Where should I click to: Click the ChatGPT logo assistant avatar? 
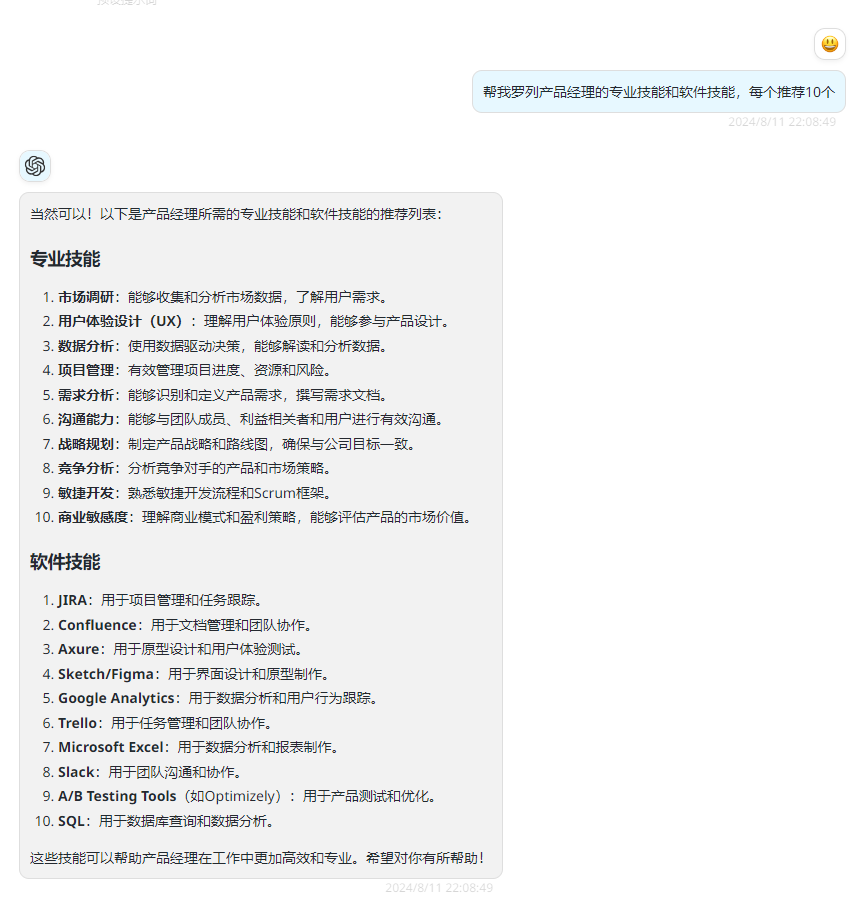pyautogui.click(x=35, y=166)
